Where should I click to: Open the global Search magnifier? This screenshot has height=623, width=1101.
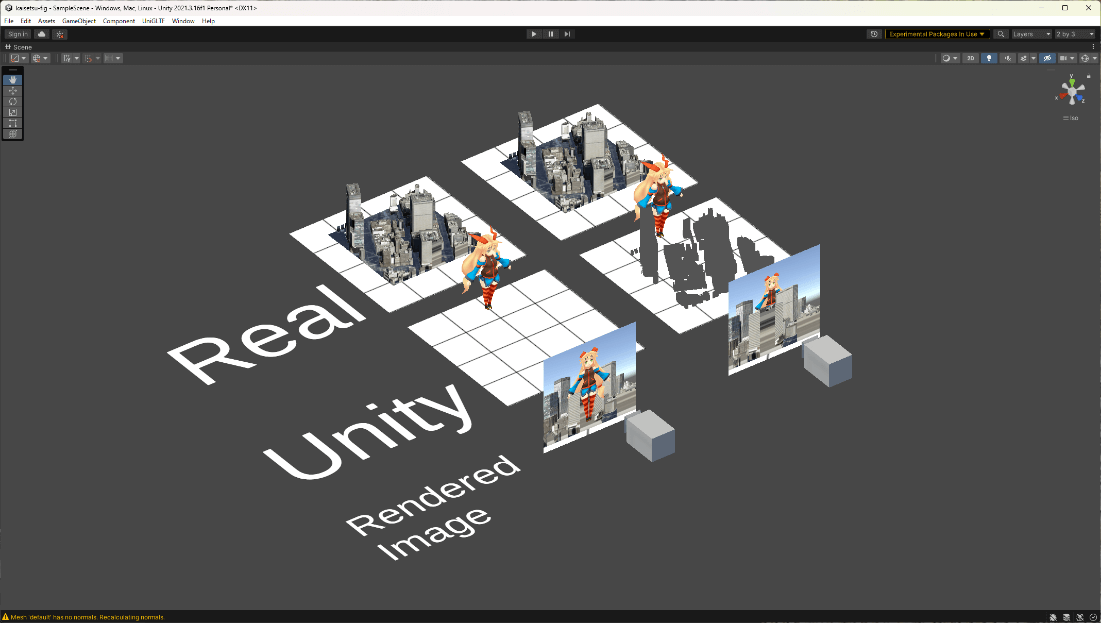click(1001, 34)
